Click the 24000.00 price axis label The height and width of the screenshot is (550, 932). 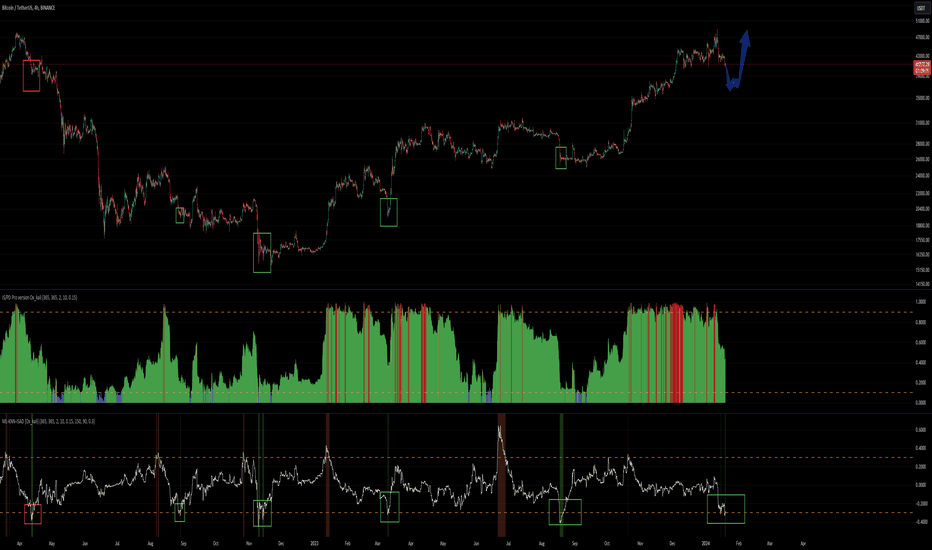tap(922, 175)
